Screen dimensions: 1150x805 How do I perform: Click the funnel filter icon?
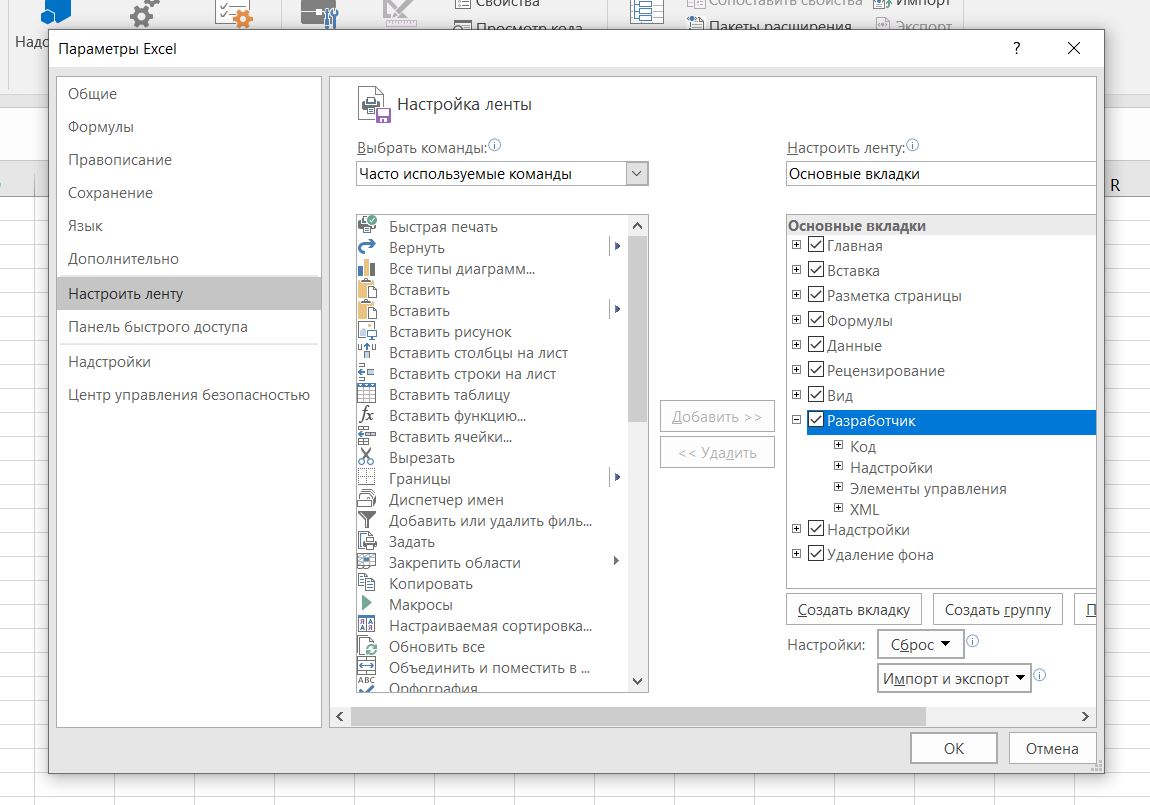367,520
